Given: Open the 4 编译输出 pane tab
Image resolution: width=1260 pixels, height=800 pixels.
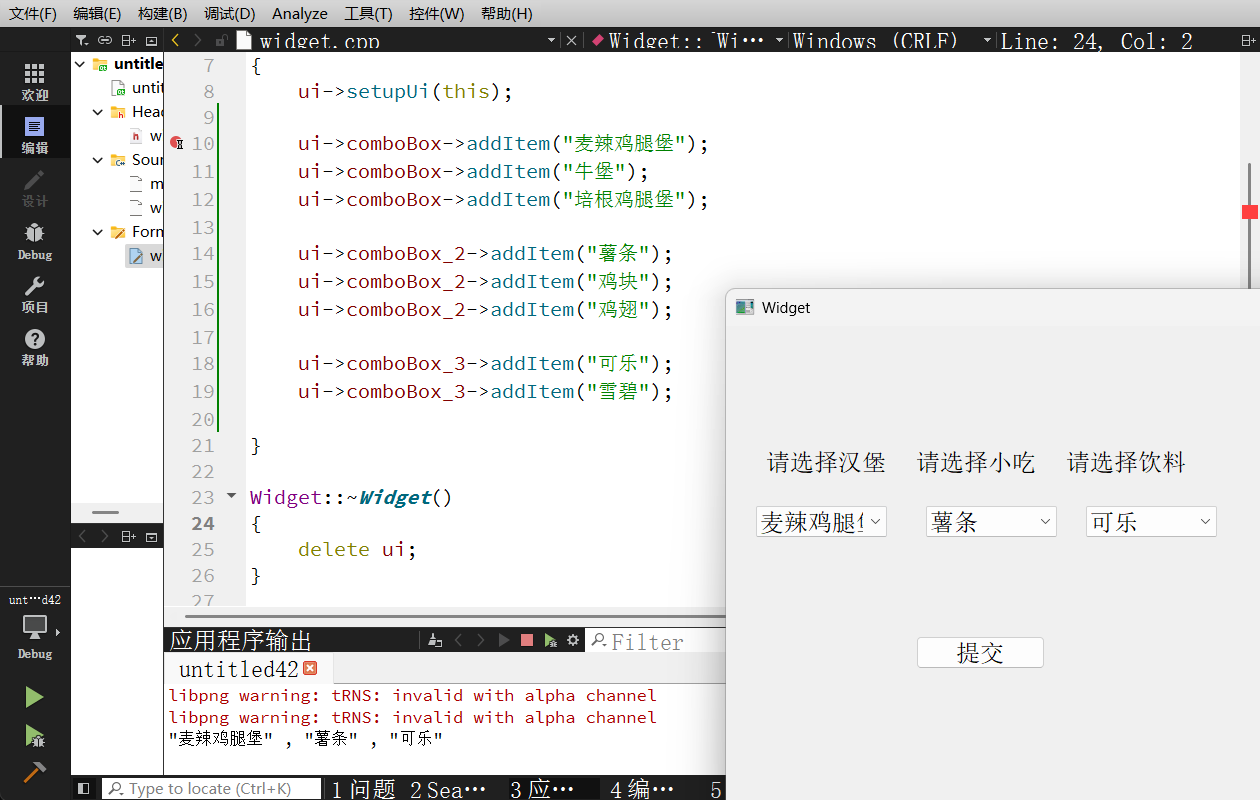Looking at the screenshot, I should 643,789.
